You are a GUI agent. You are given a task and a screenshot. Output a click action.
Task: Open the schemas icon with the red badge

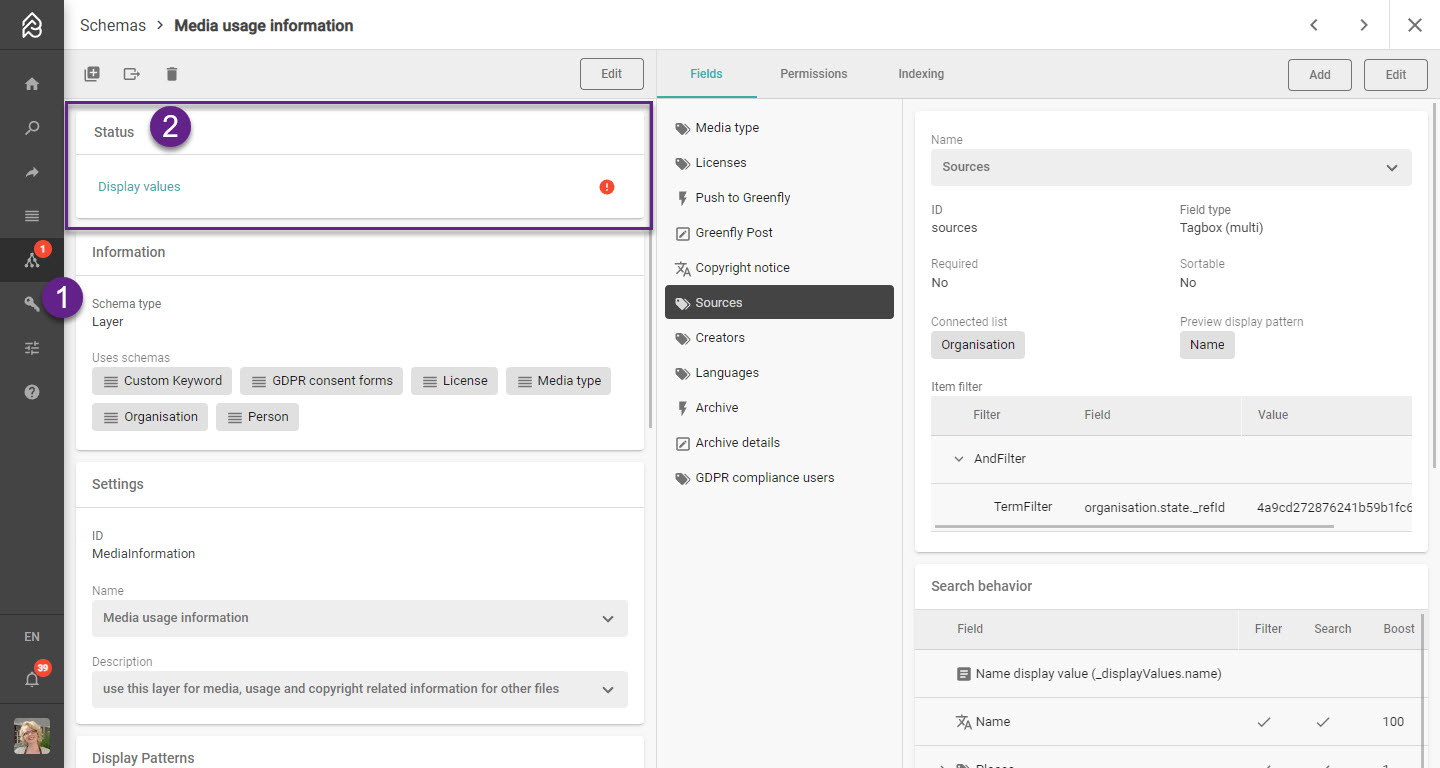32,260
